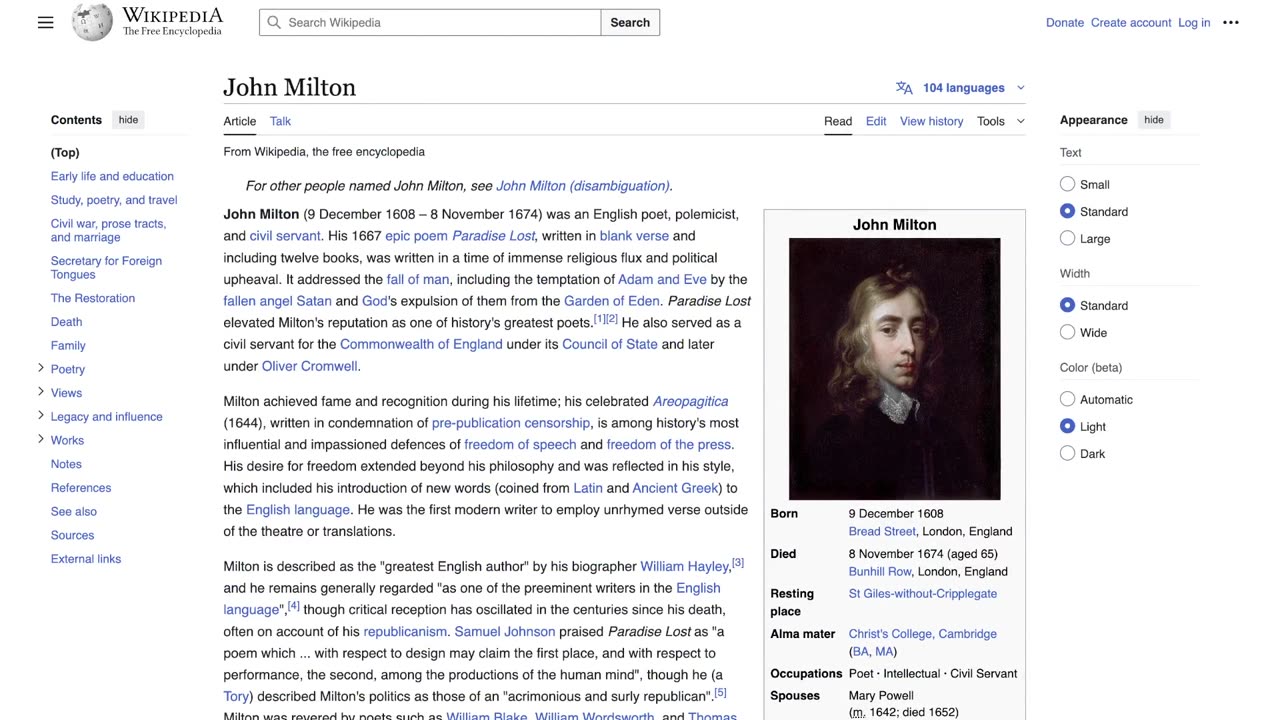Expand Legacy and influence section
Image resolution: width=1280 pixels, height=720 pixels.
pos(41,415)
